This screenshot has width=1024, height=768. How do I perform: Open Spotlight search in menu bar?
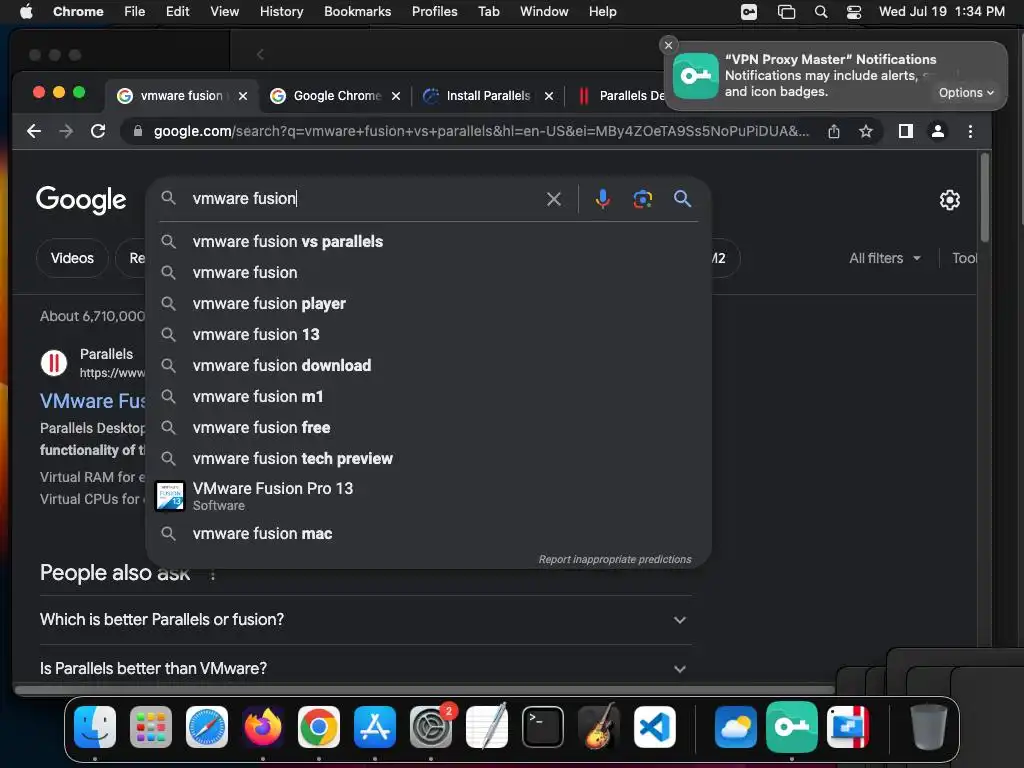pyautogui.click(x=821, y=12)
